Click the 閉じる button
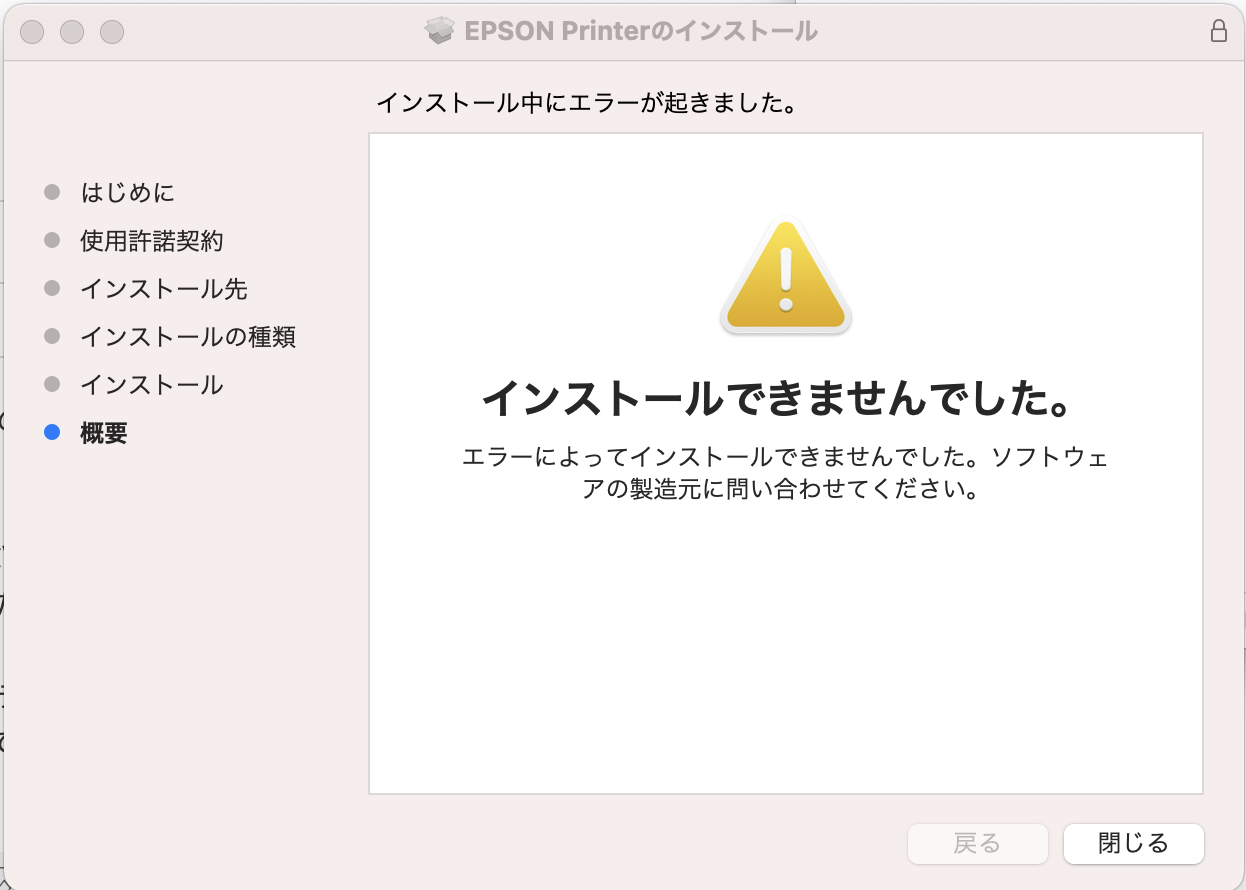The image size is (1246, 890). [1133, 843]
